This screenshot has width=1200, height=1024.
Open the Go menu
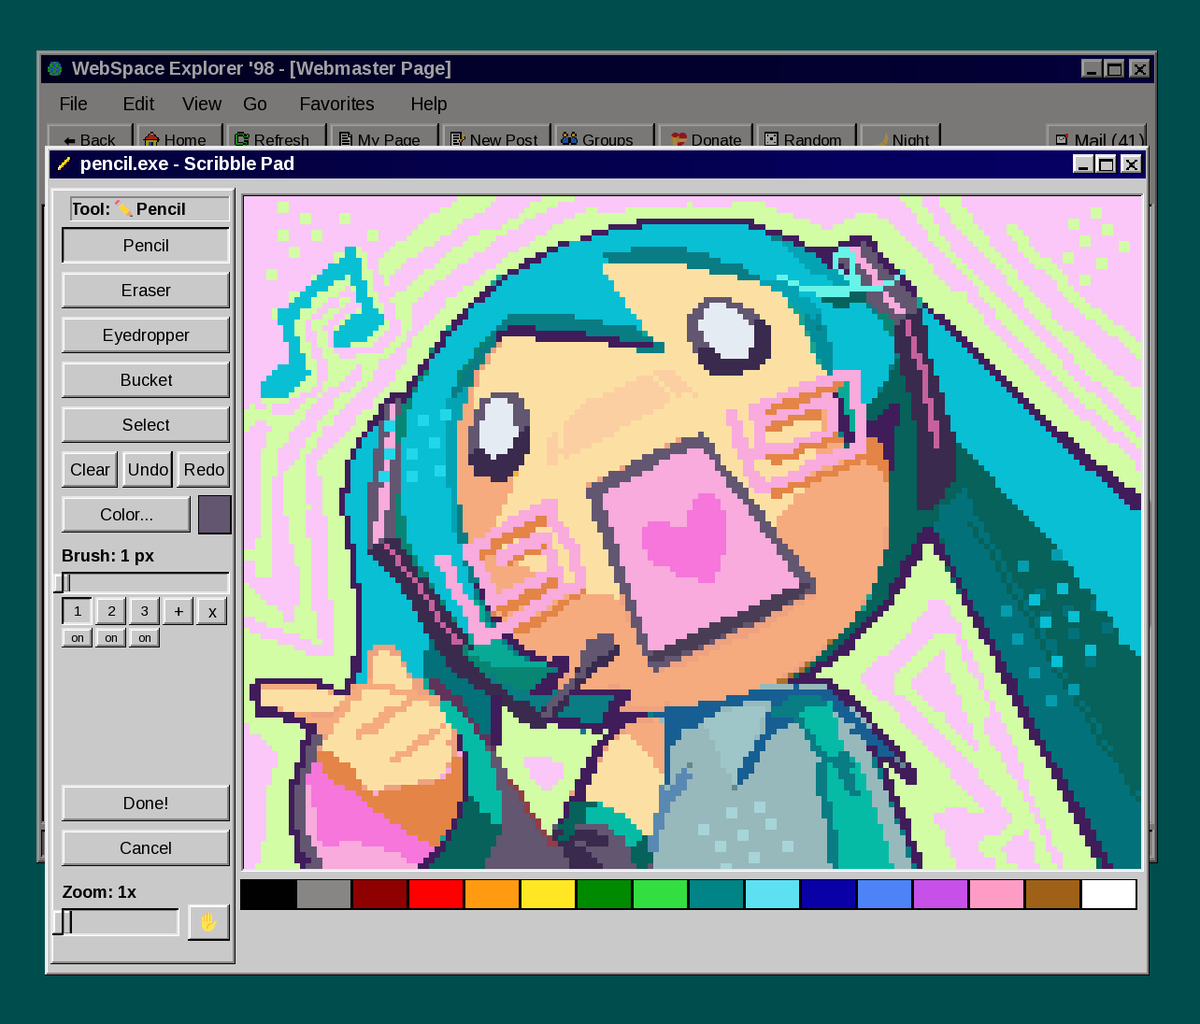click(x=255, y=104)
